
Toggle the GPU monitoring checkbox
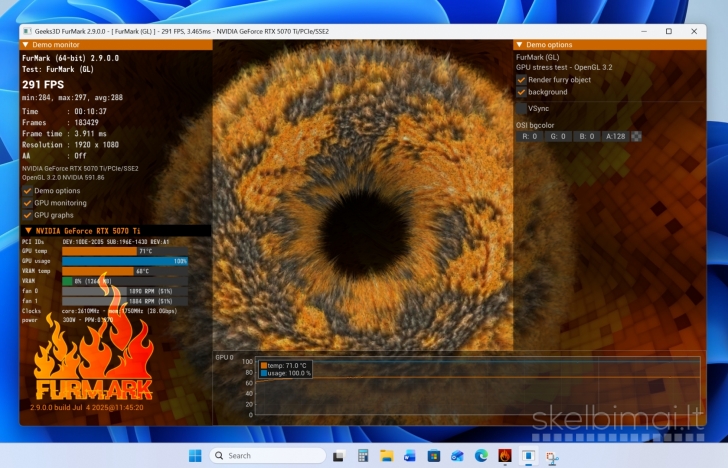(x=27, y=202)
